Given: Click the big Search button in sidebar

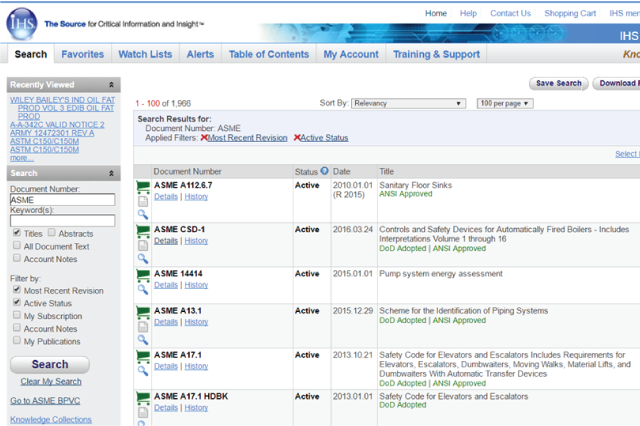Looking at the screenshot, I should [x=50, y=364].
